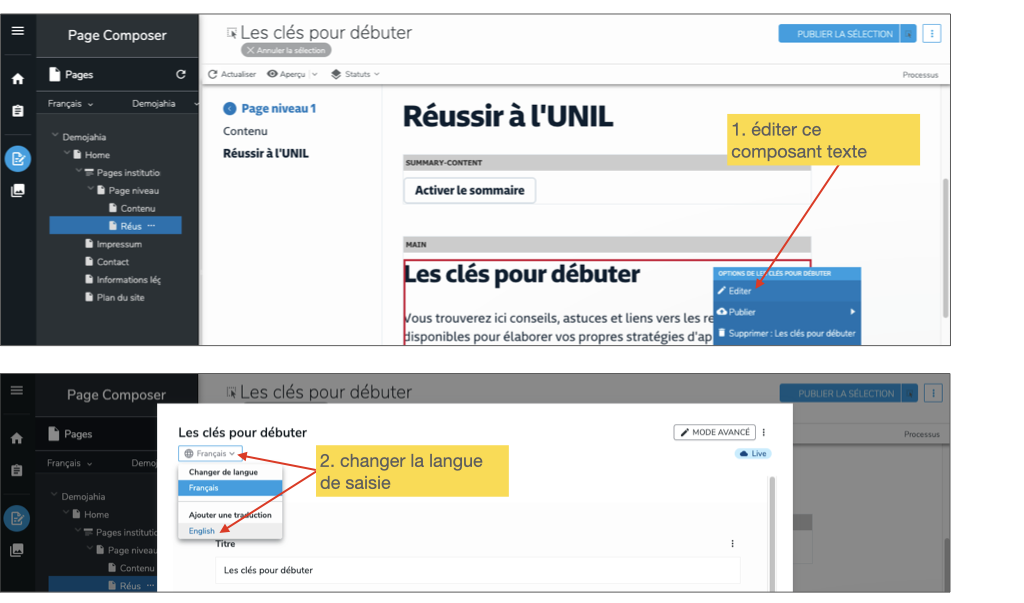Click the three-dot icon on selected Réus tree item
1024x603 pixels.
(x=152, y=226)
